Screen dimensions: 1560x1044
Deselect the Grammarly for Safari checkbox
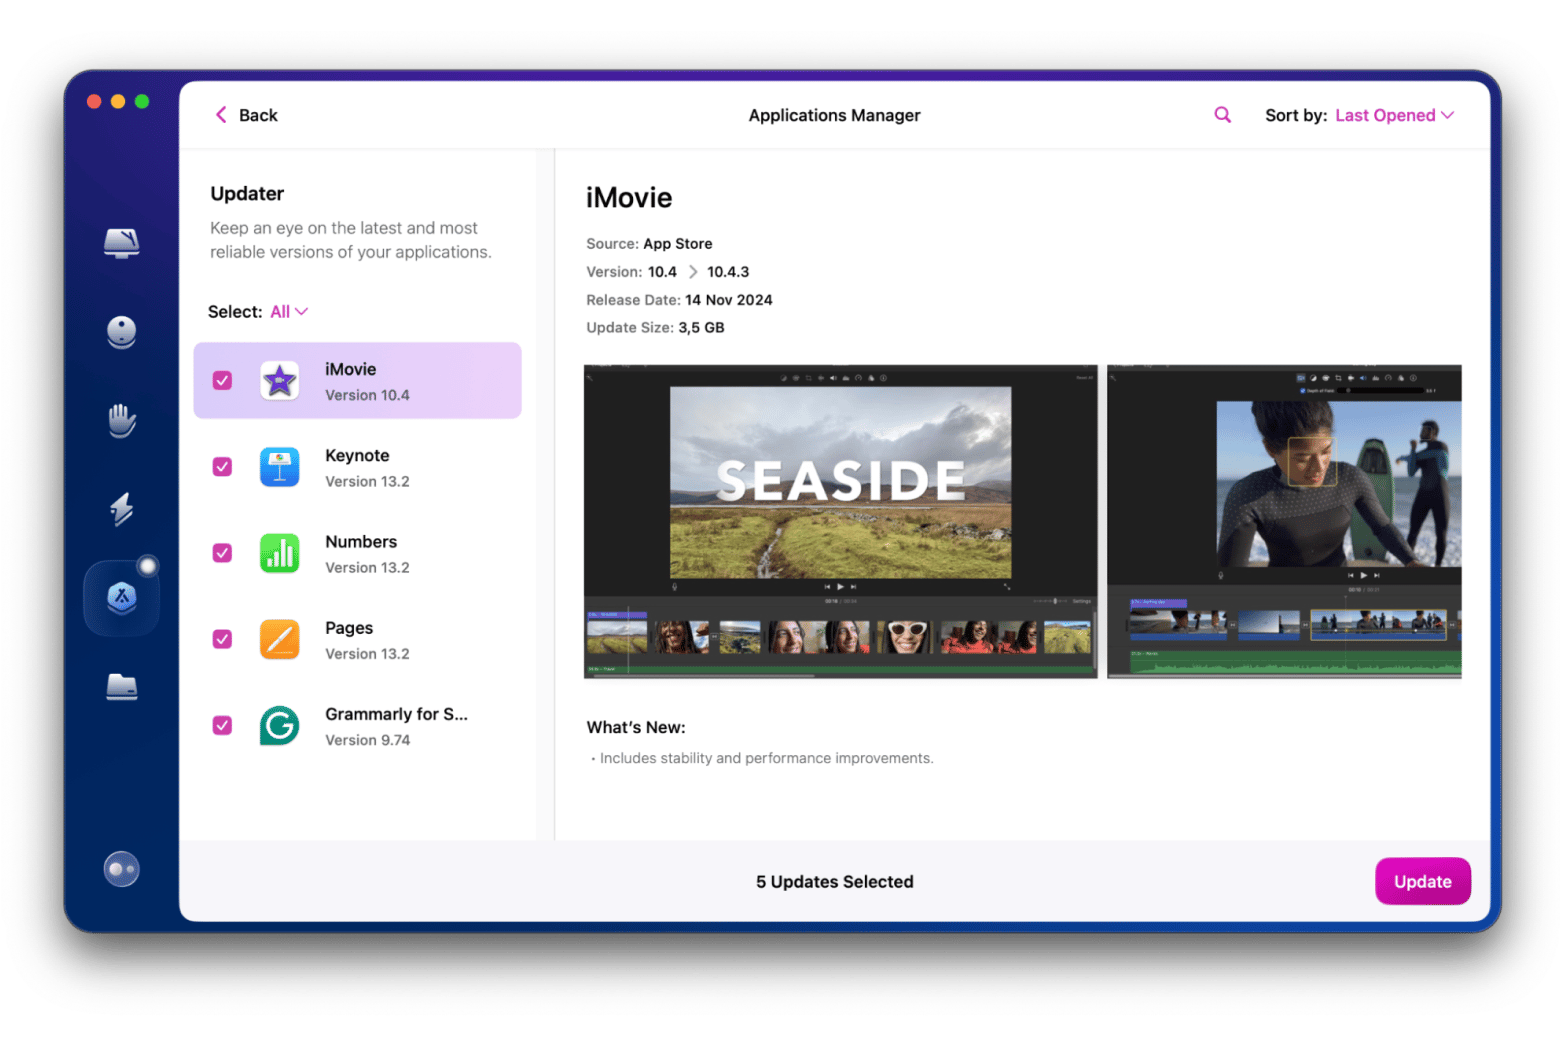(222, 726)
